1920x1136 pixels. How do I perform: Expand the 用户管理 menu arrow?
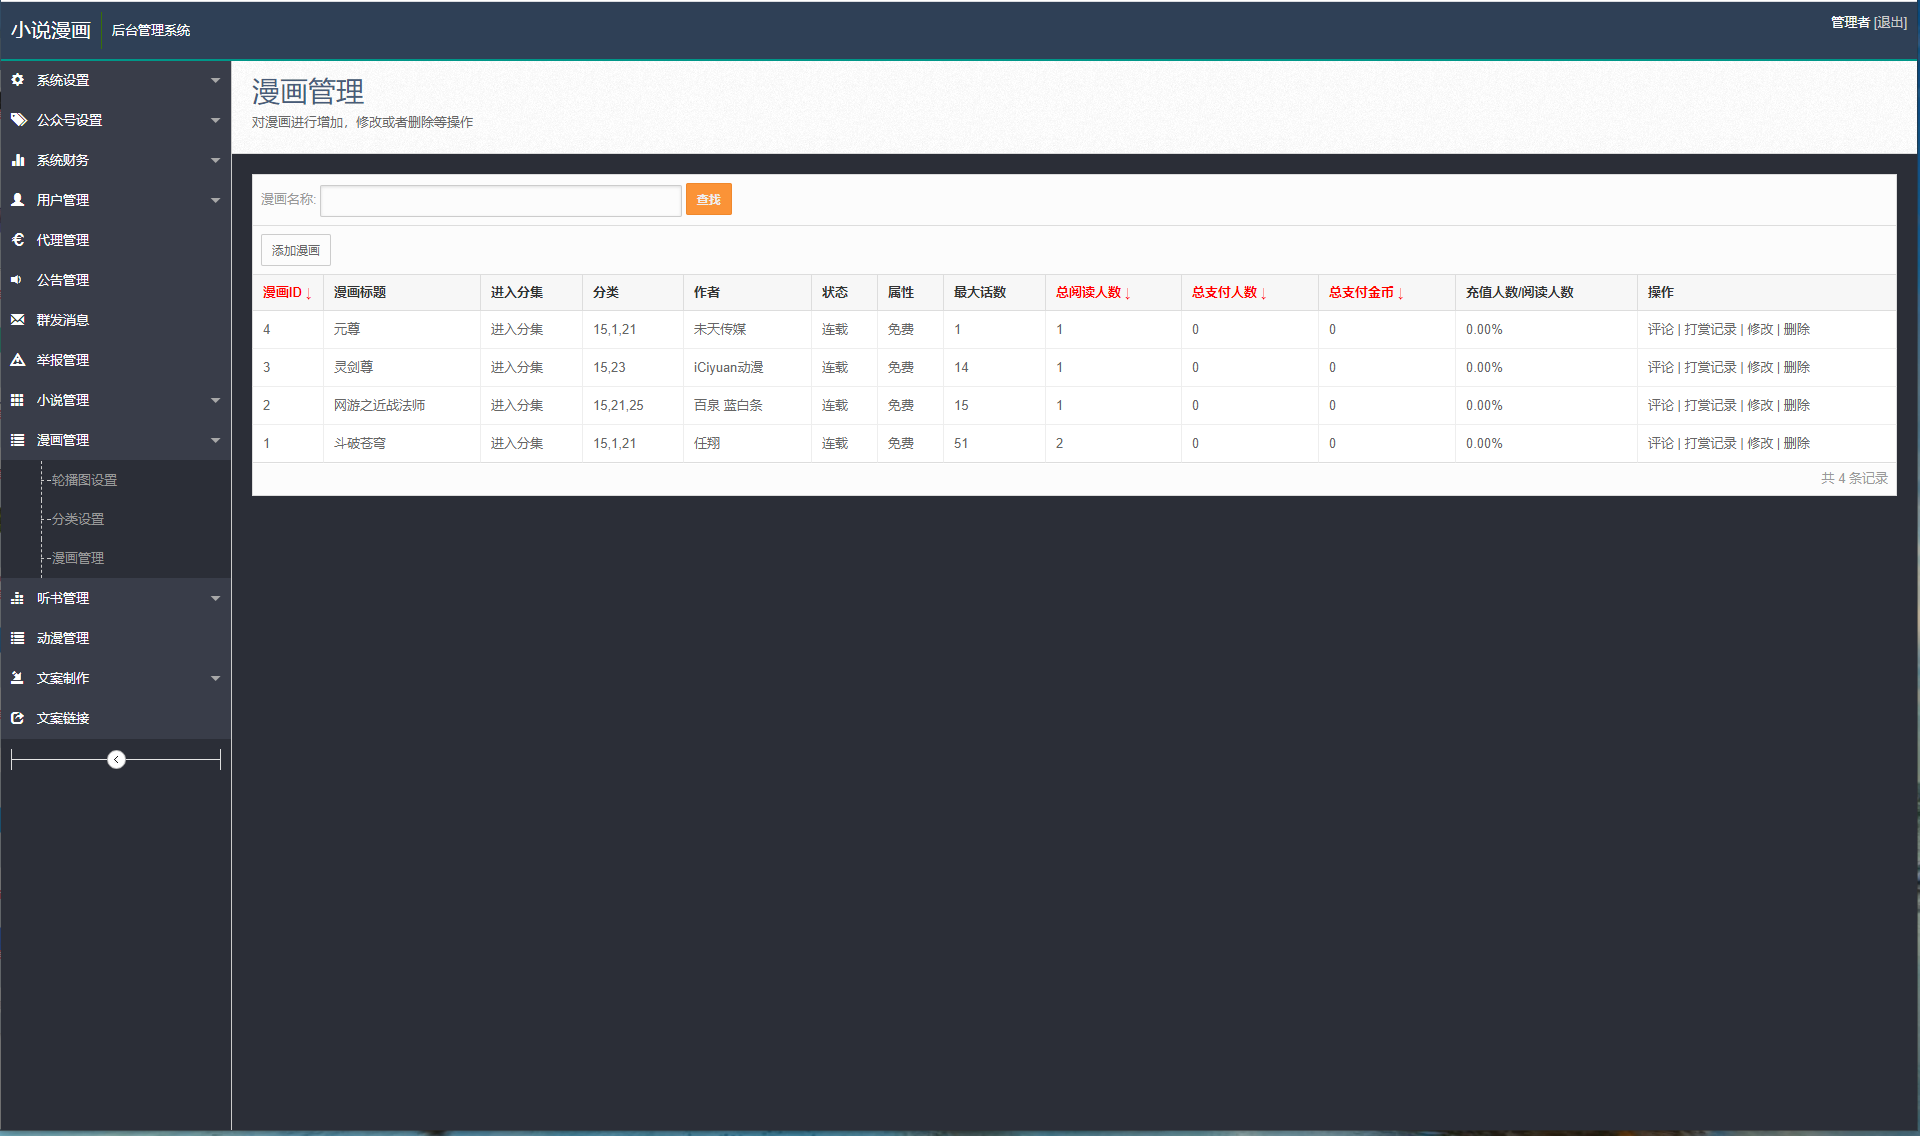click(x=215, y=200)
